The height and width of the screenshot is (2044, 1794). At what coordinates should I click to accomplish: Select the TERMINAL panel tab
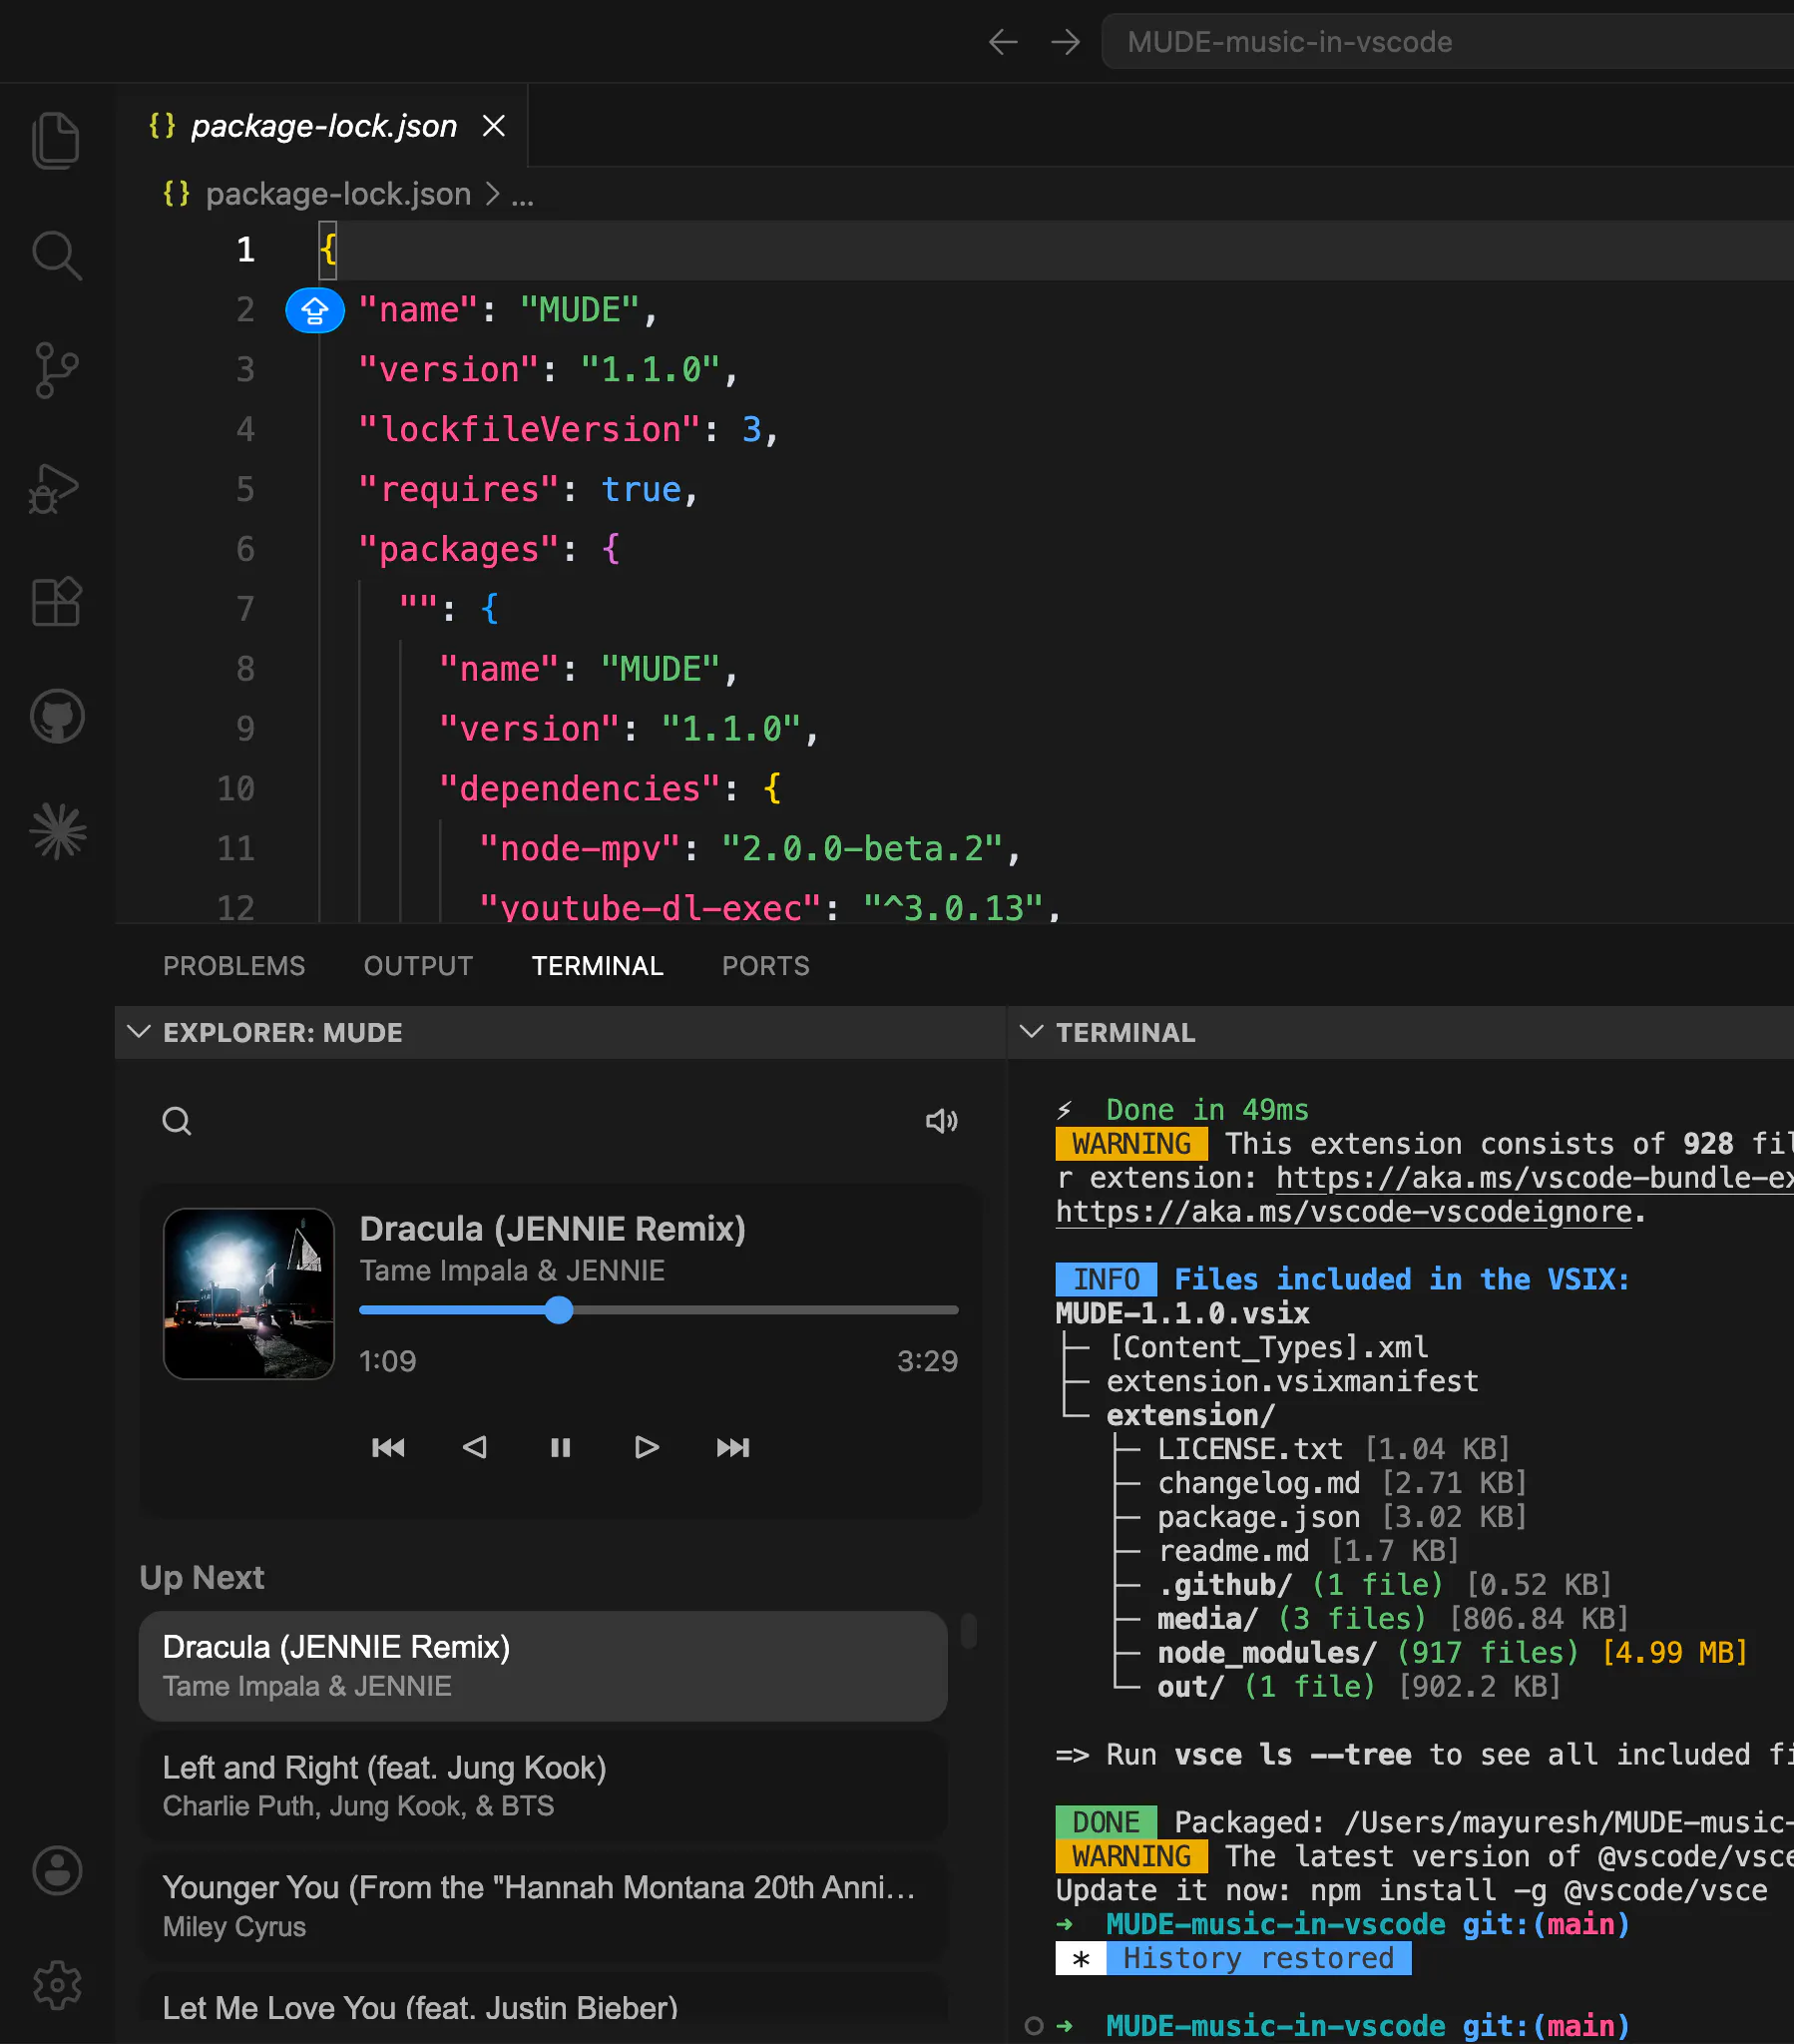click(597, 966)
